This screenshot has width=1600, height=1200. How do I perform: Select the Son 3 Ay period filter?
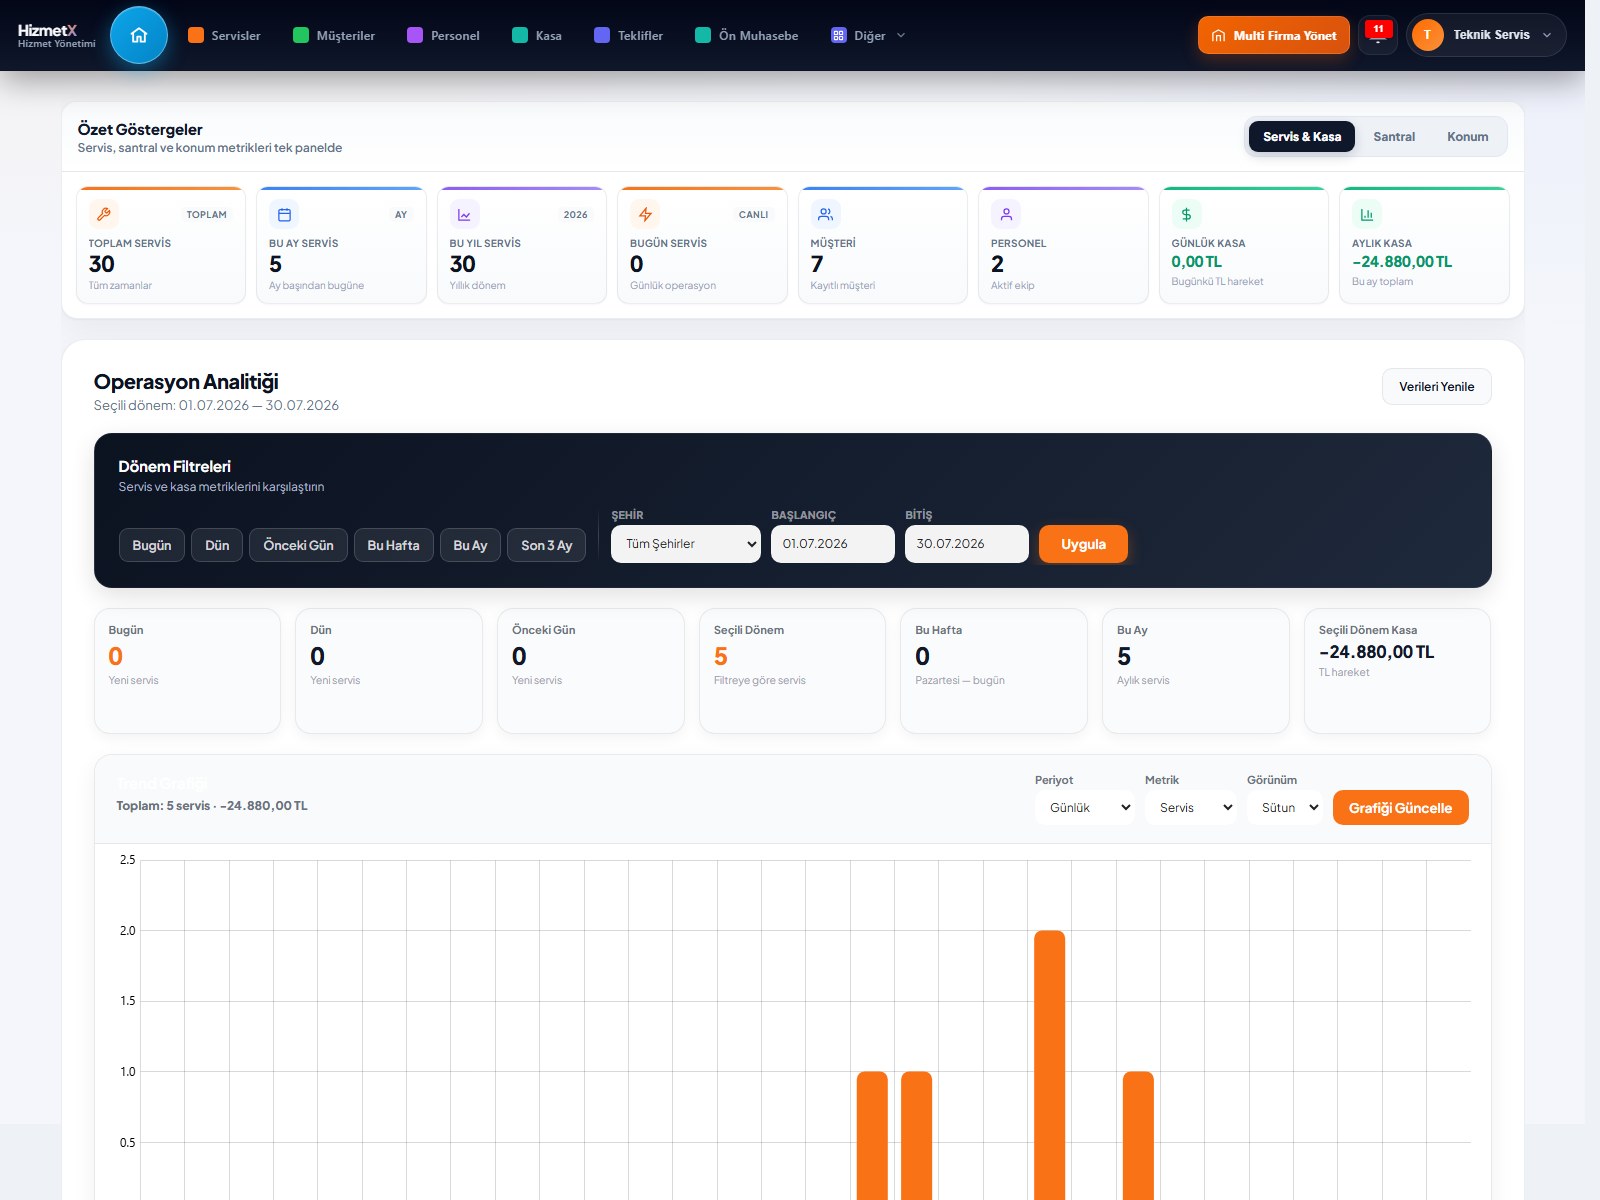(546, 545)
